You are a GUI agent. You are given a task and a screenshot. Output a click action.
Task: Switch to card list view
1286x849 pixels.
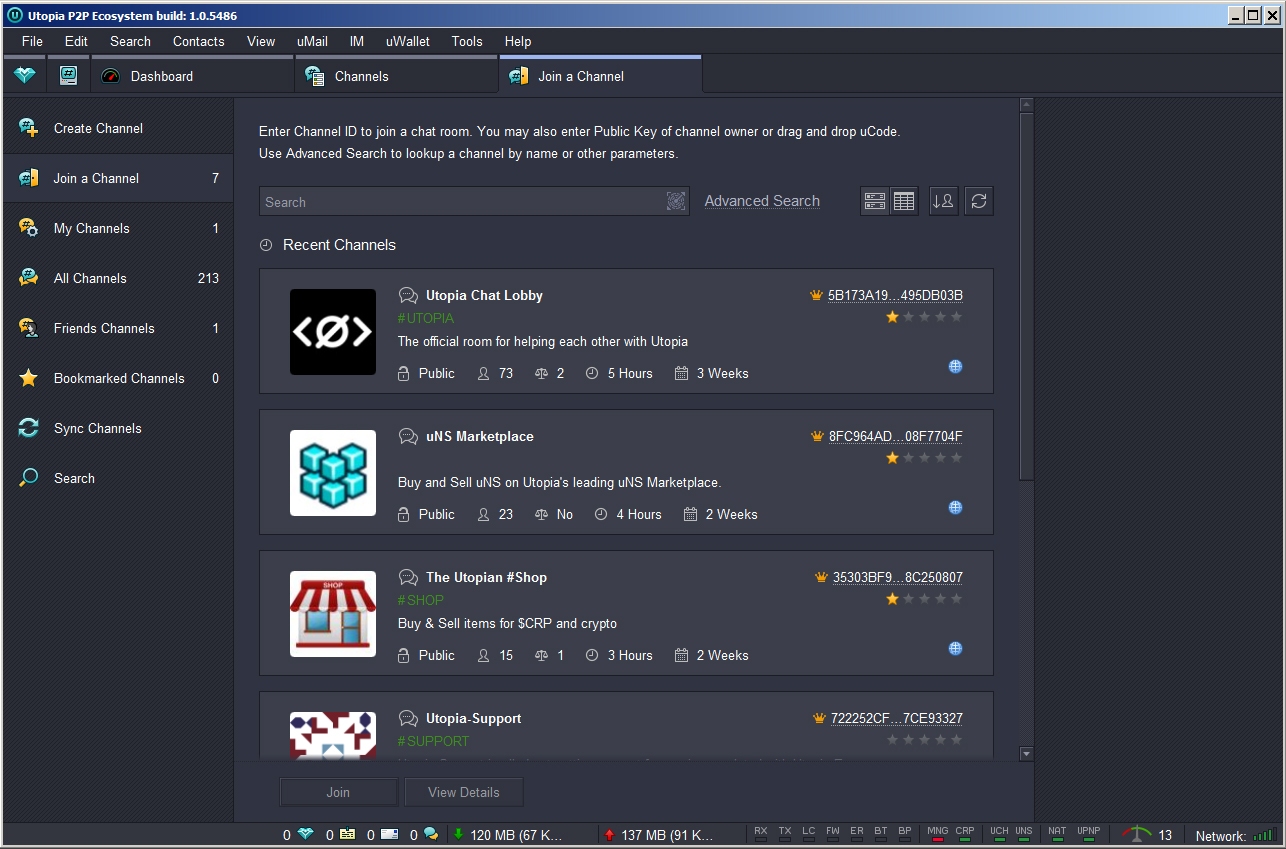coord(875,201)
